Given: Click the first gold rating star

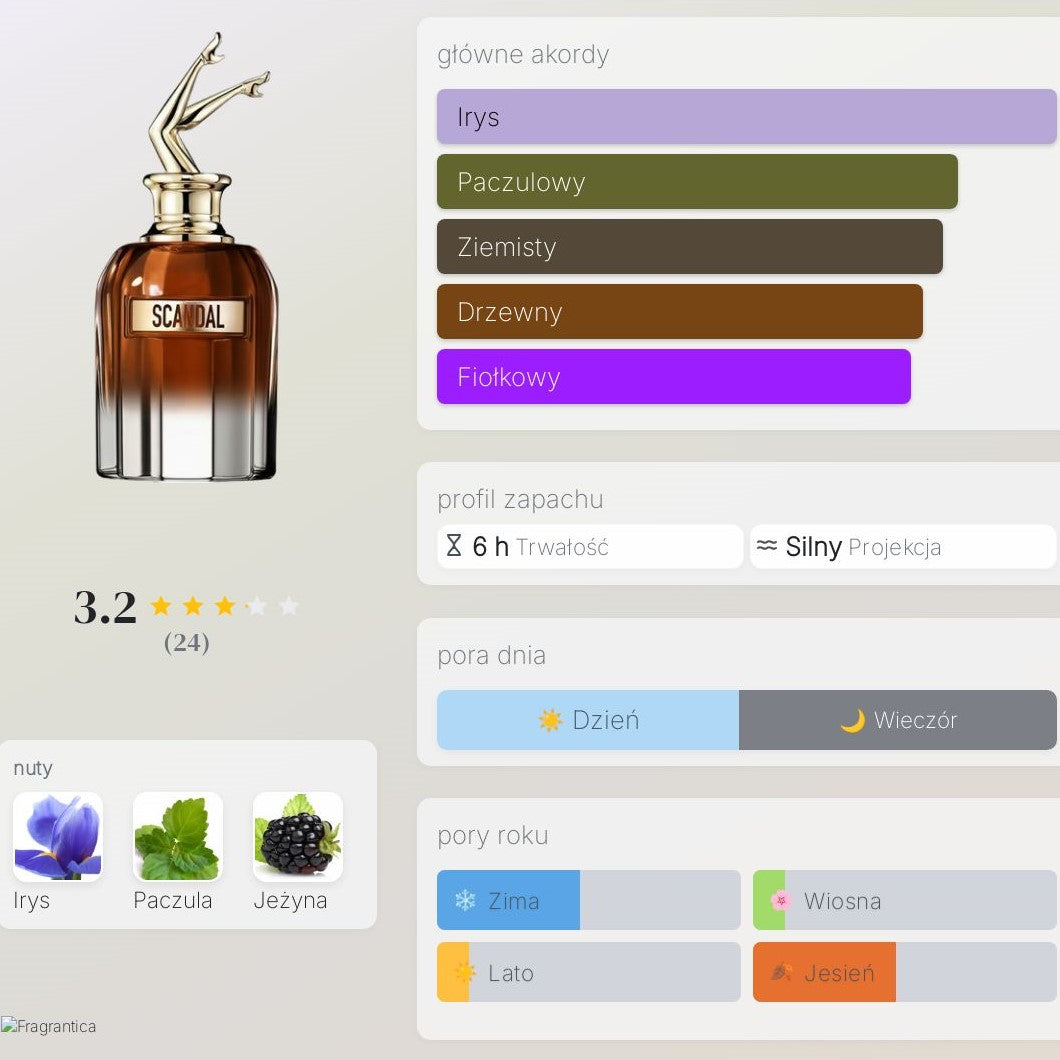Looking at the screenshot, I should click(x=161, y=605).
